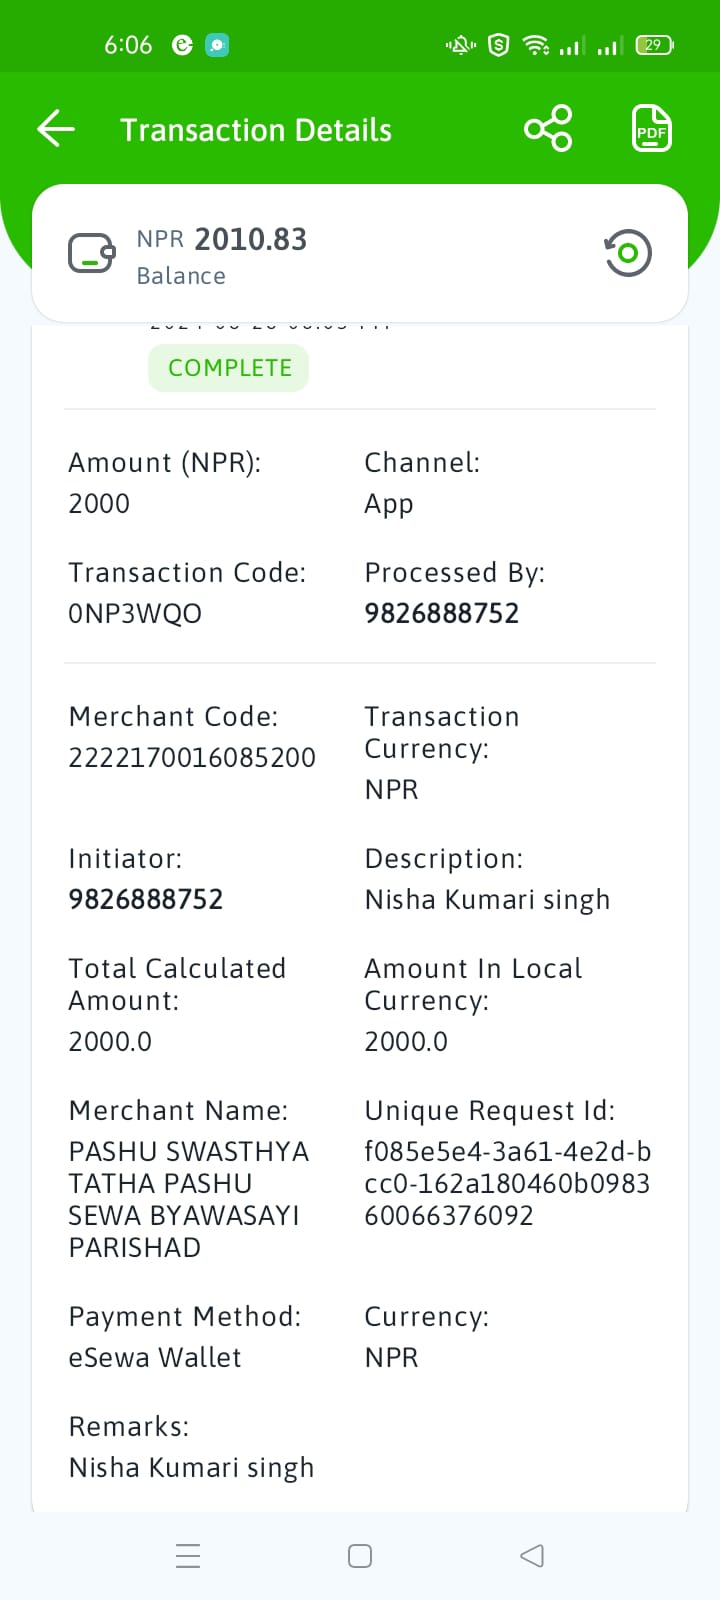Tap the battery indicator in status bar
Image resolution: width=720 pixels, height=1600 pixels.
tap(655, 45)
